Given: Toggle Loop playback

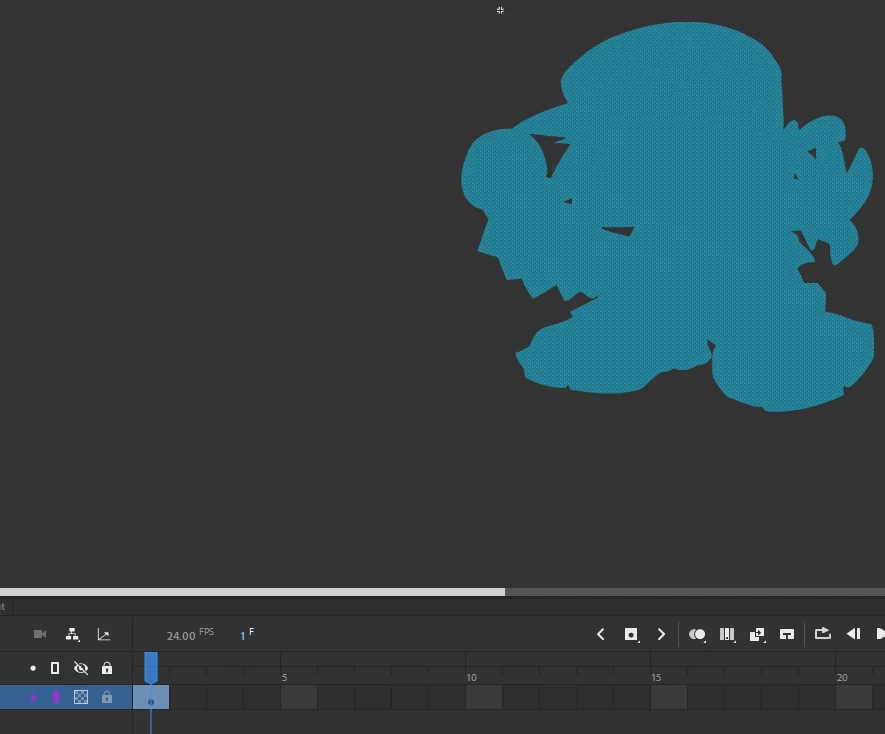Looking at the screenshot, I should (823, 633).
